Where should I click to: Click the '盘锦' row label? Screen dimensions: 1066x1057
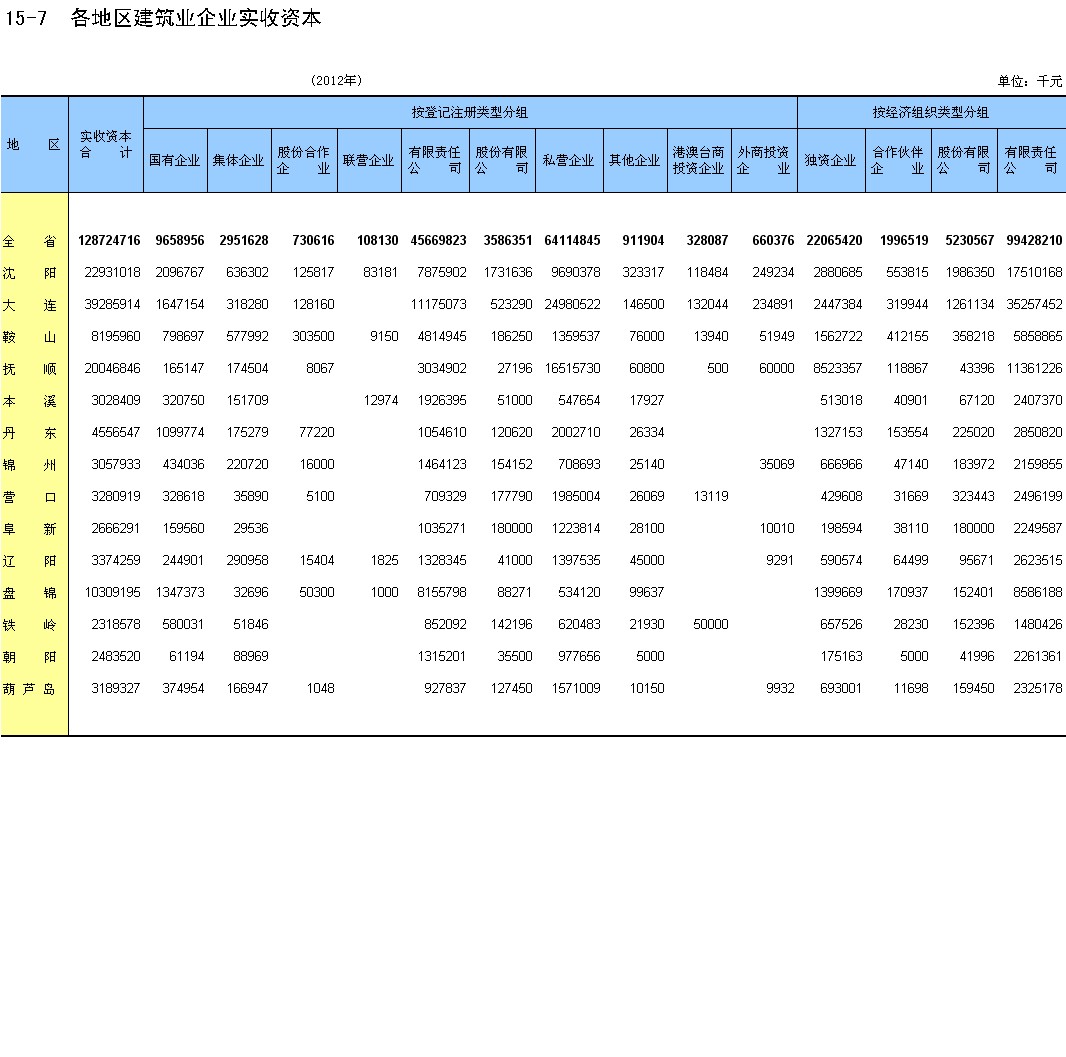coord(30,593)
